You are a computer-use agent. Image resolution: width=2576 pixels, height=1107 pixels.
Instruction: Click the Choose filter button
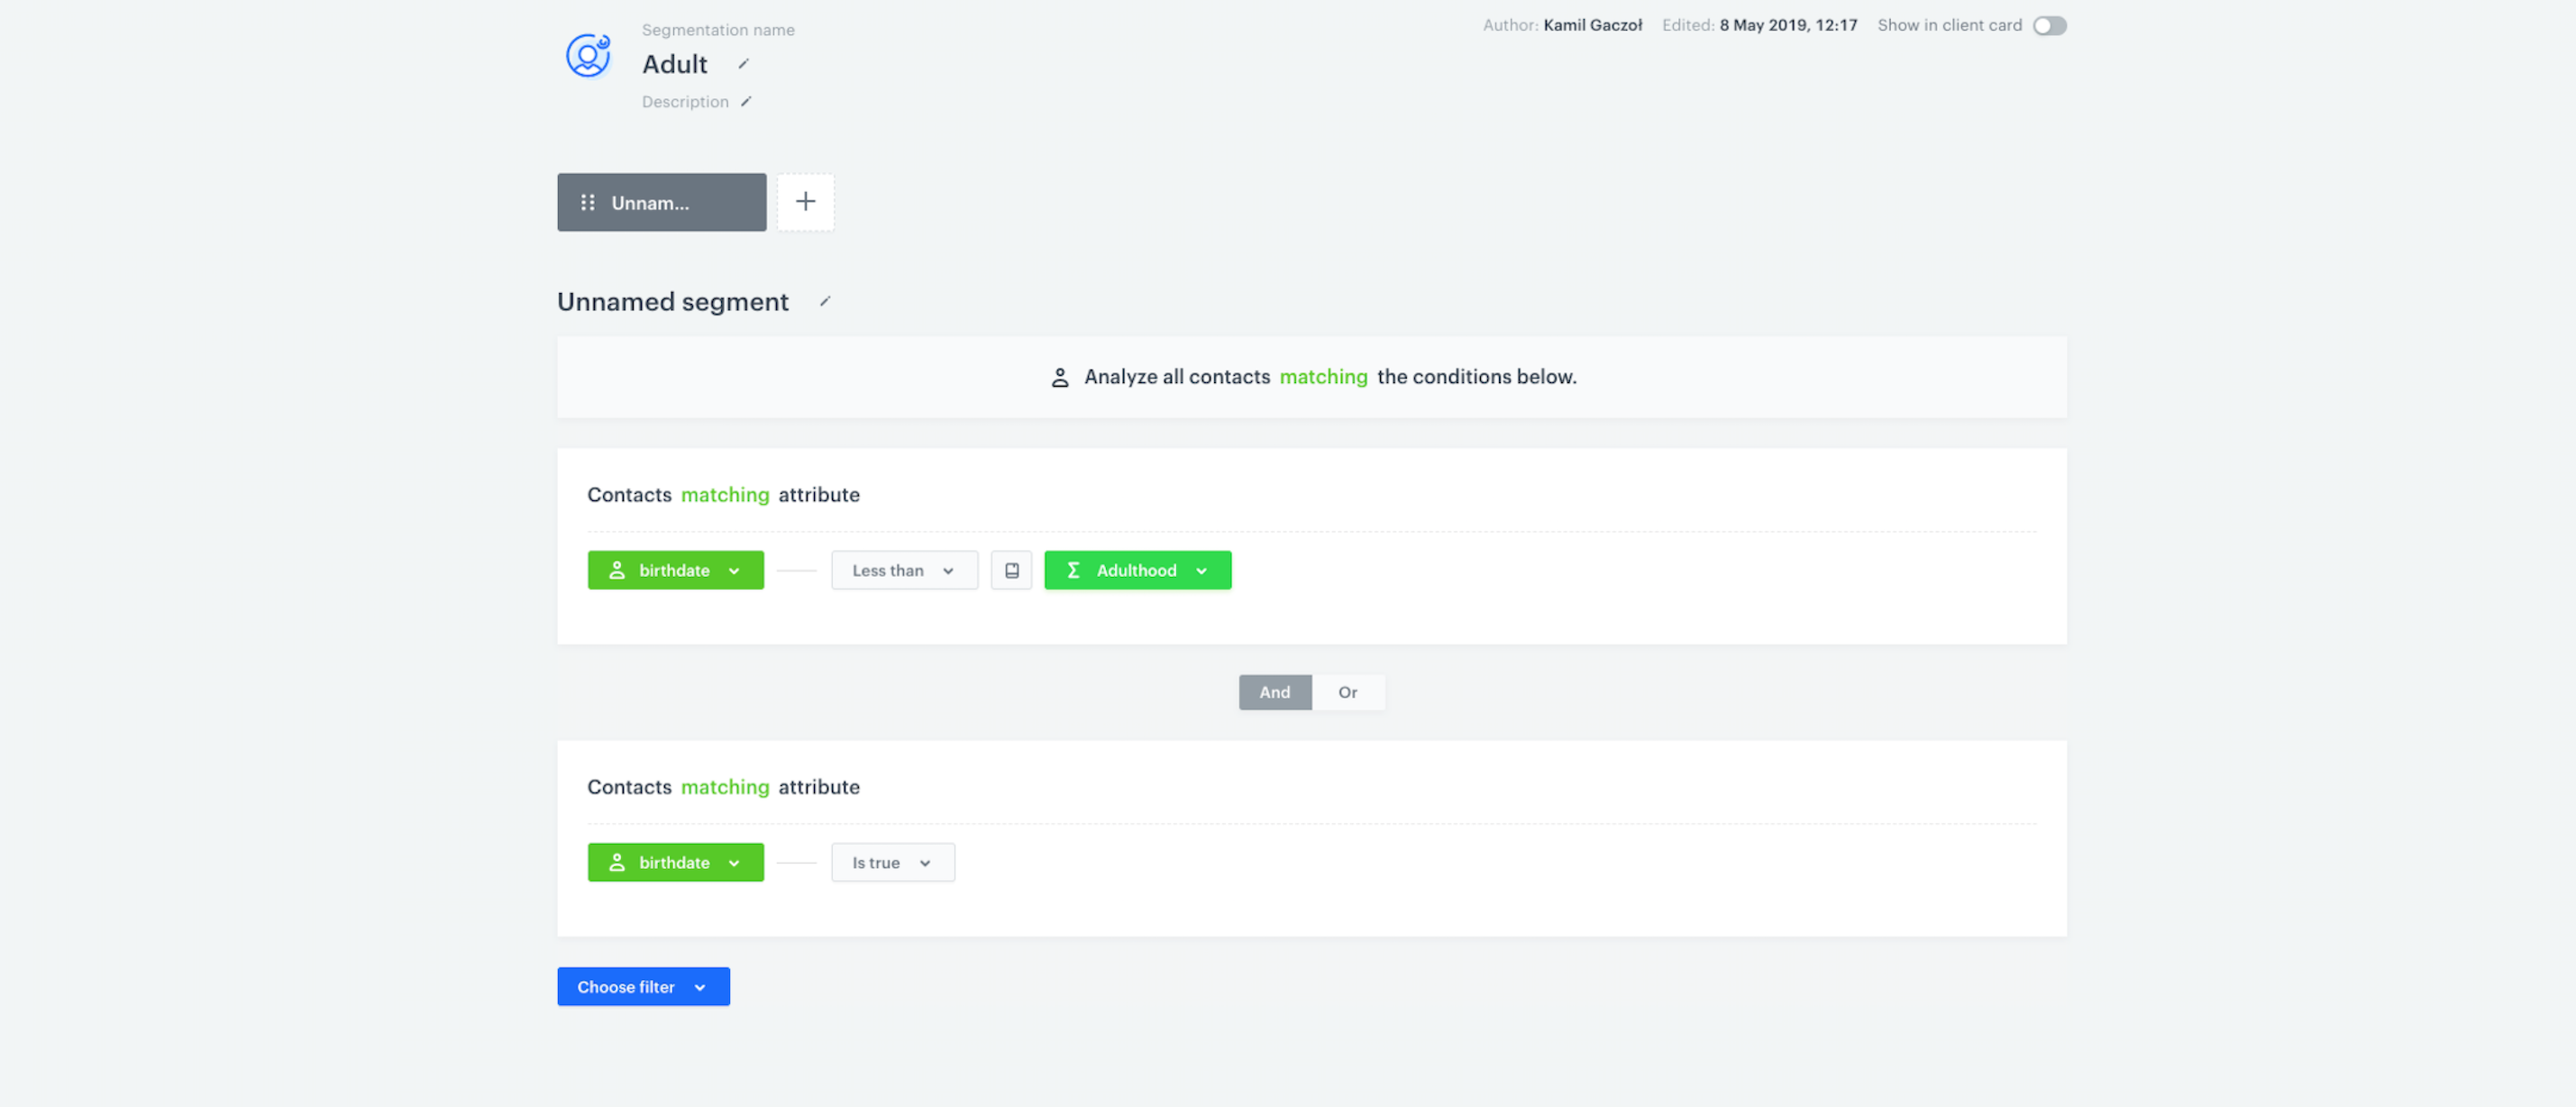(643, 986)
